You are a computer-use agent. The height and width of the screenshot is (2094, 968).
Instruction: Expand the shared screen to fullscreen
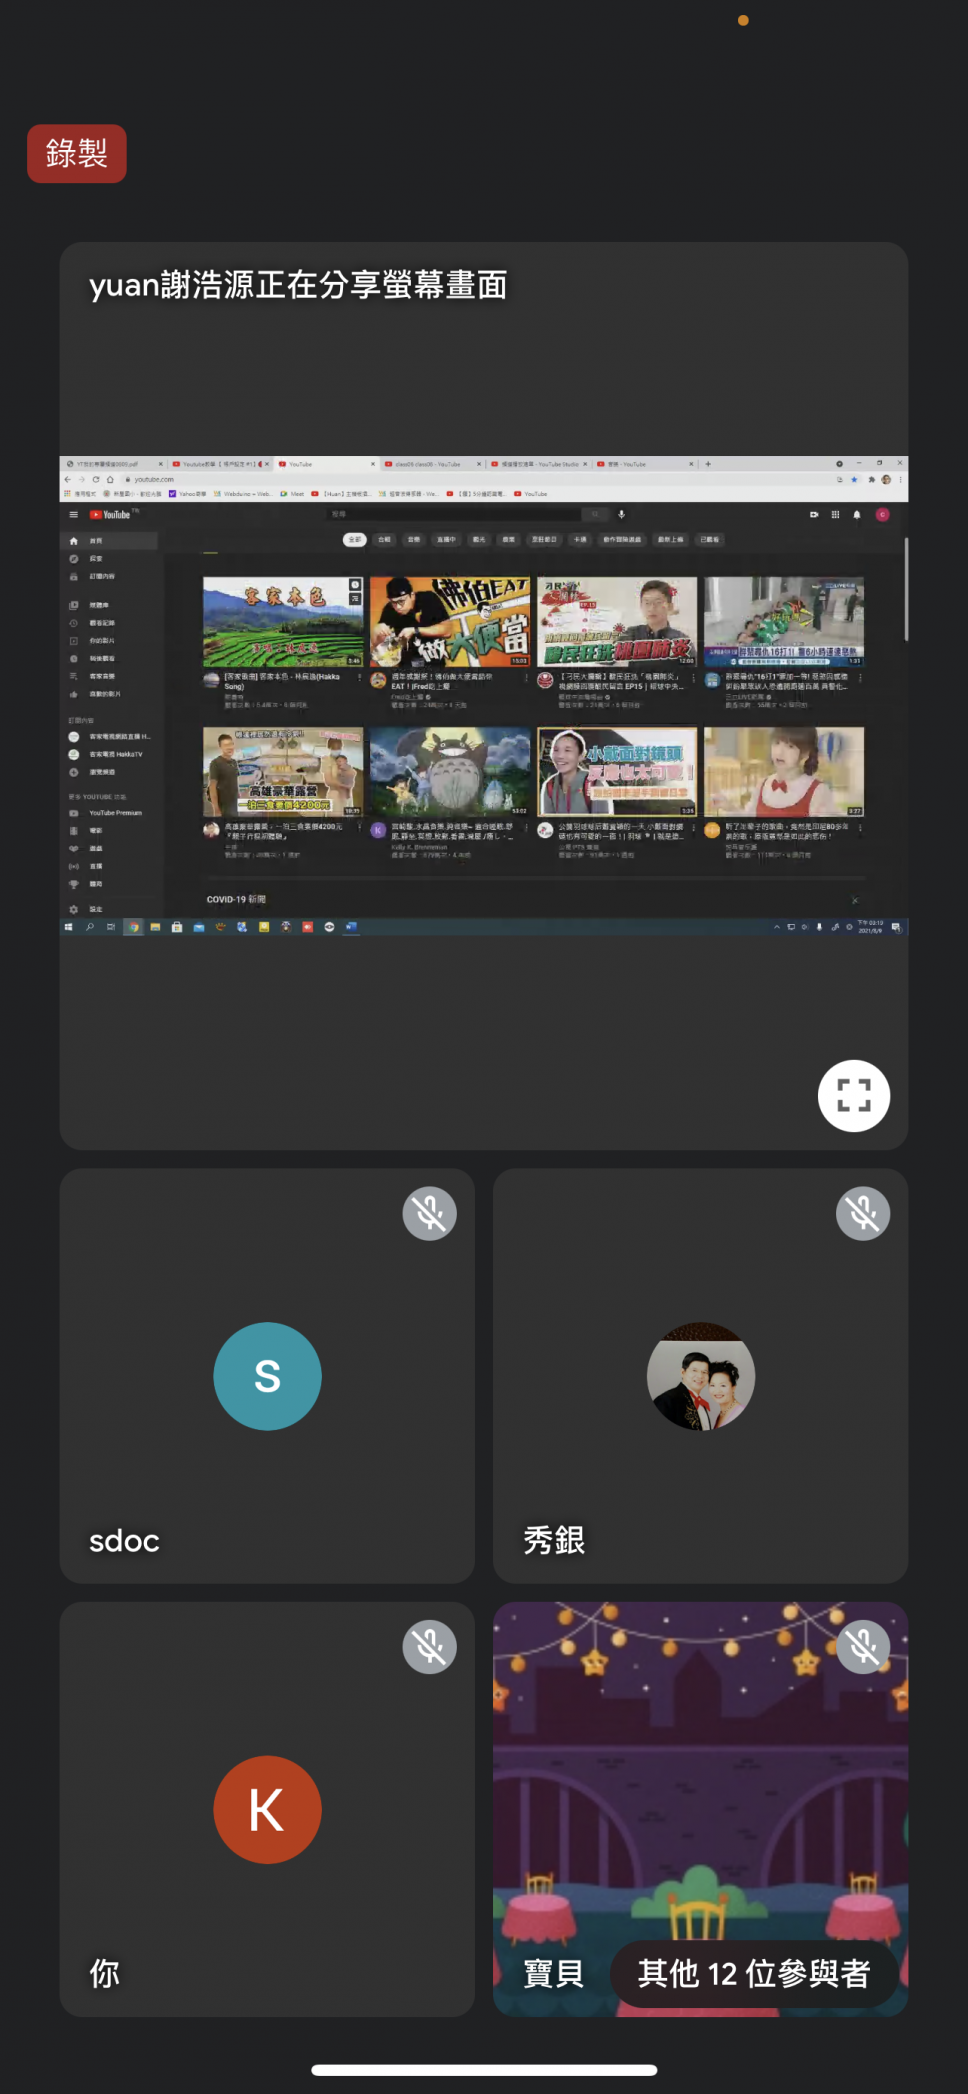(x=853, y=1095)
